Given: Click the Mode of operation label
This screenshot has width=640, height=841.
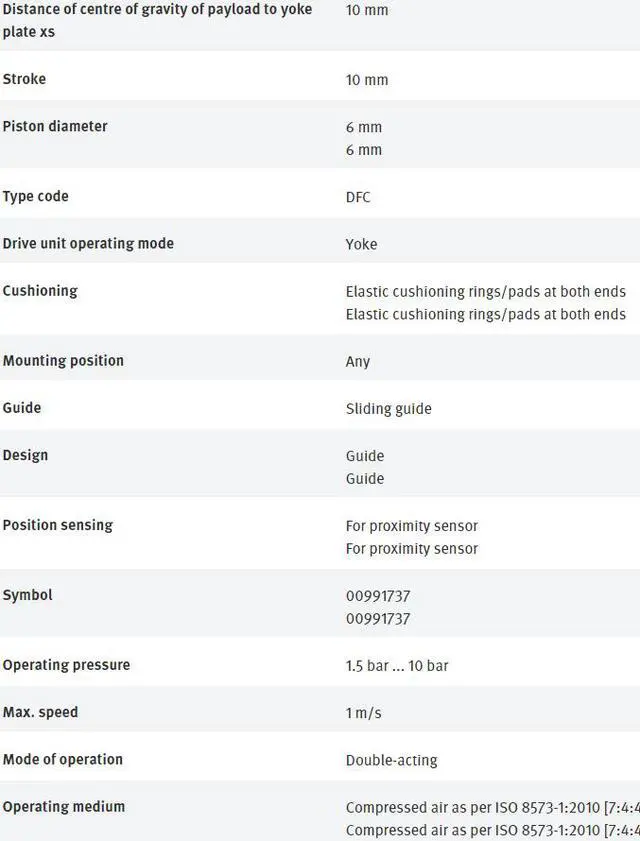Looking at the screenshot, I should click(x=63, y=758).
